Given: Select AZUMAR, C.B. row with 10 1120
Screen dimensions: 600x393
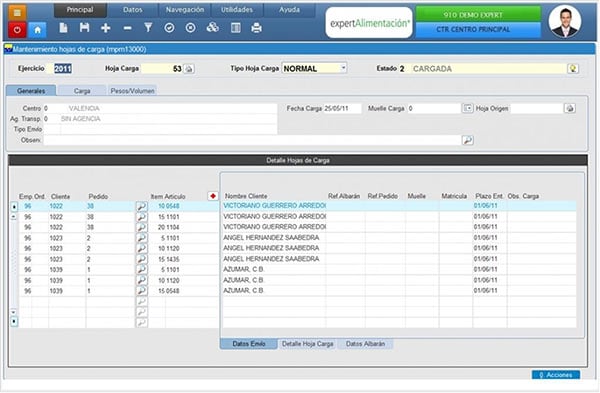Looking at the screenshot, I should [298, 280].
